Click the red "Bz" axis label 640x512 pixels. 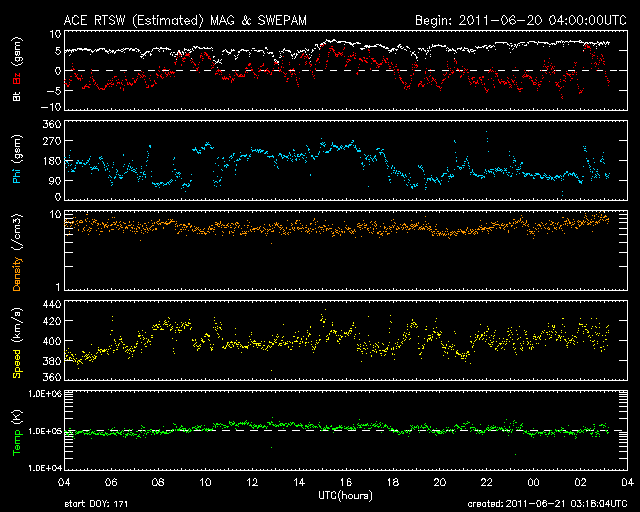17,78
